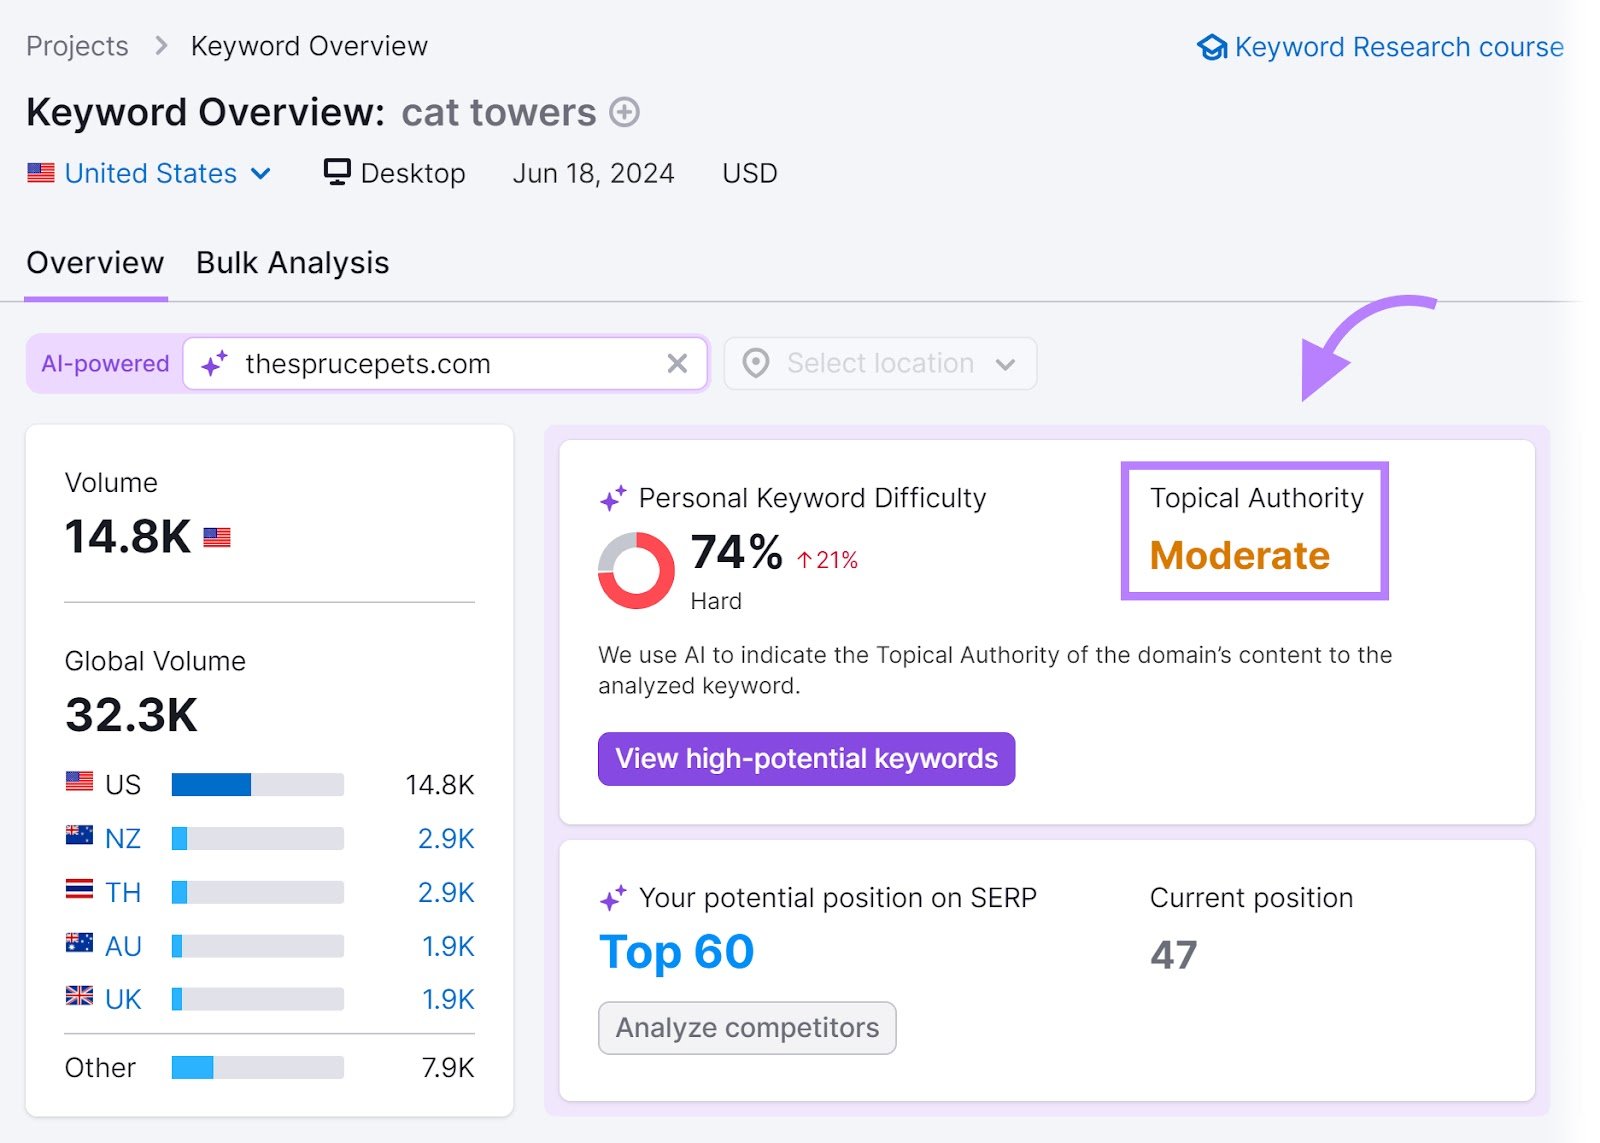Image resolution: width=1600 pixels, height=1143 pixels.
Task: Clear thesprucepets.com using the X icon
Action: click(x=678, y=363)
